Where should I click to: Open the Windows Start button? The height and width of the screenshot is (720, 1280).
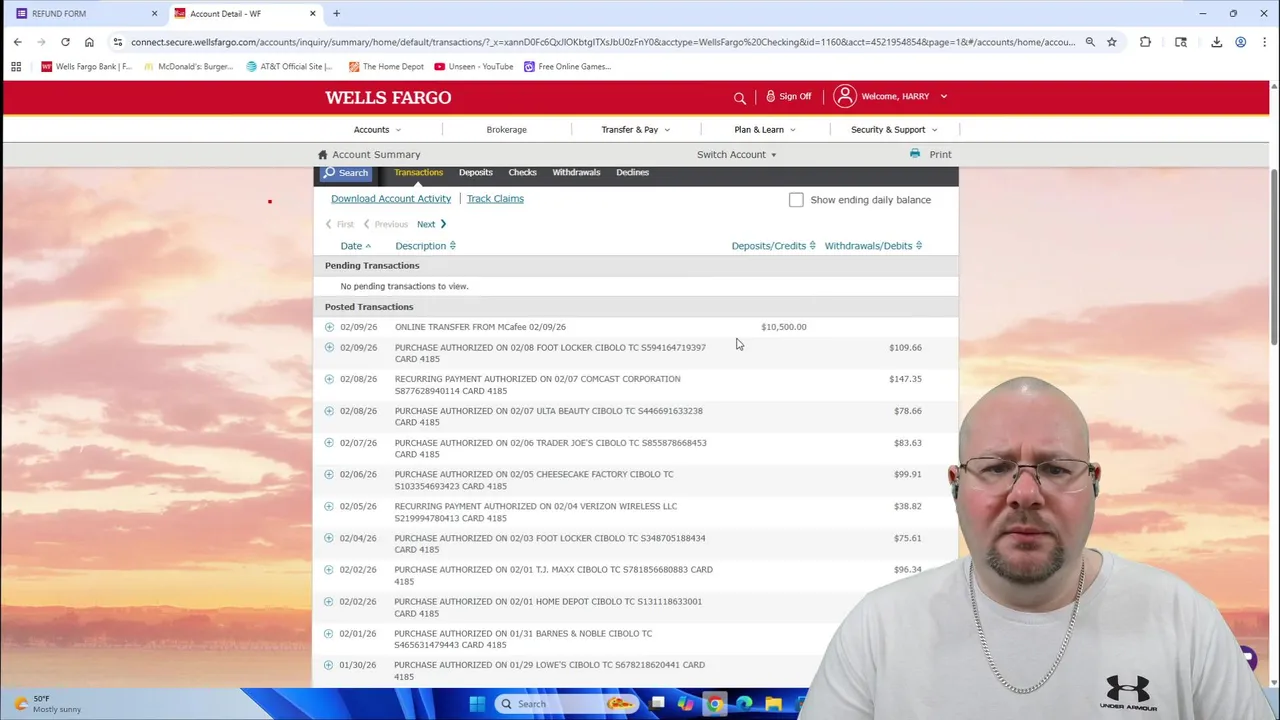(x=477, y=704)
